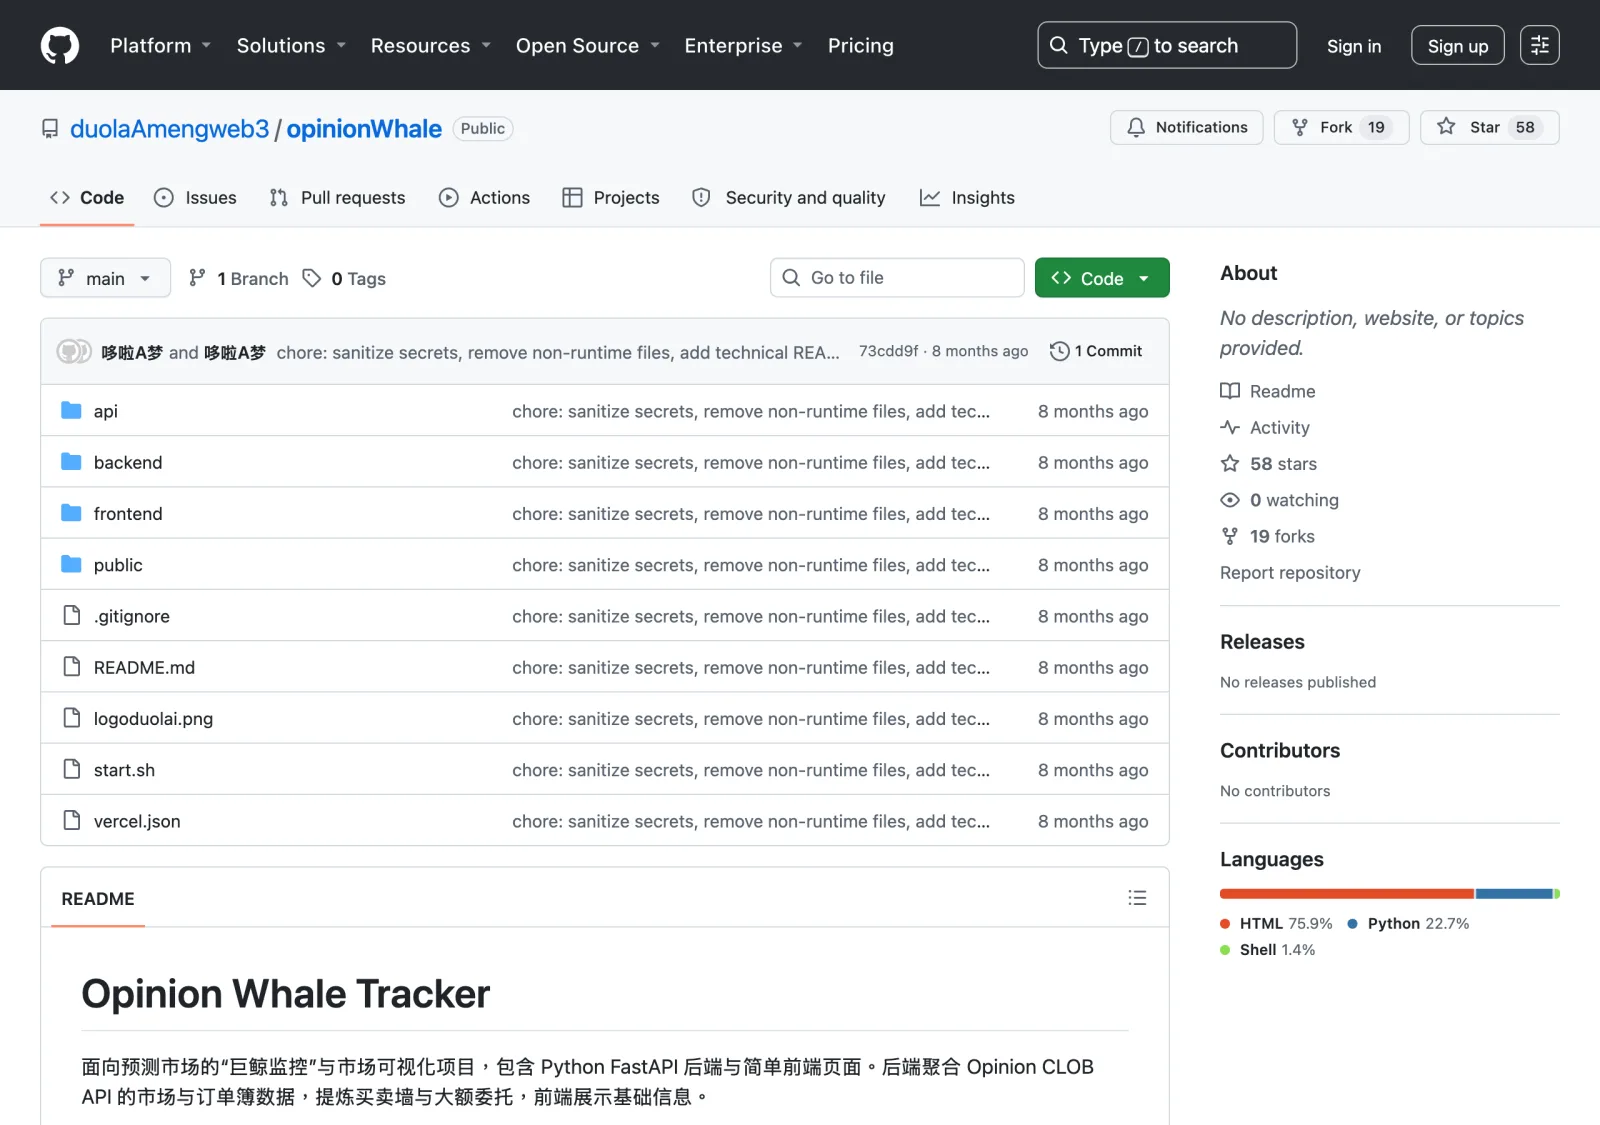Open Readme book icon in About
The height and width of the screenshot is (1125, 1600).
pos(1230,391)
